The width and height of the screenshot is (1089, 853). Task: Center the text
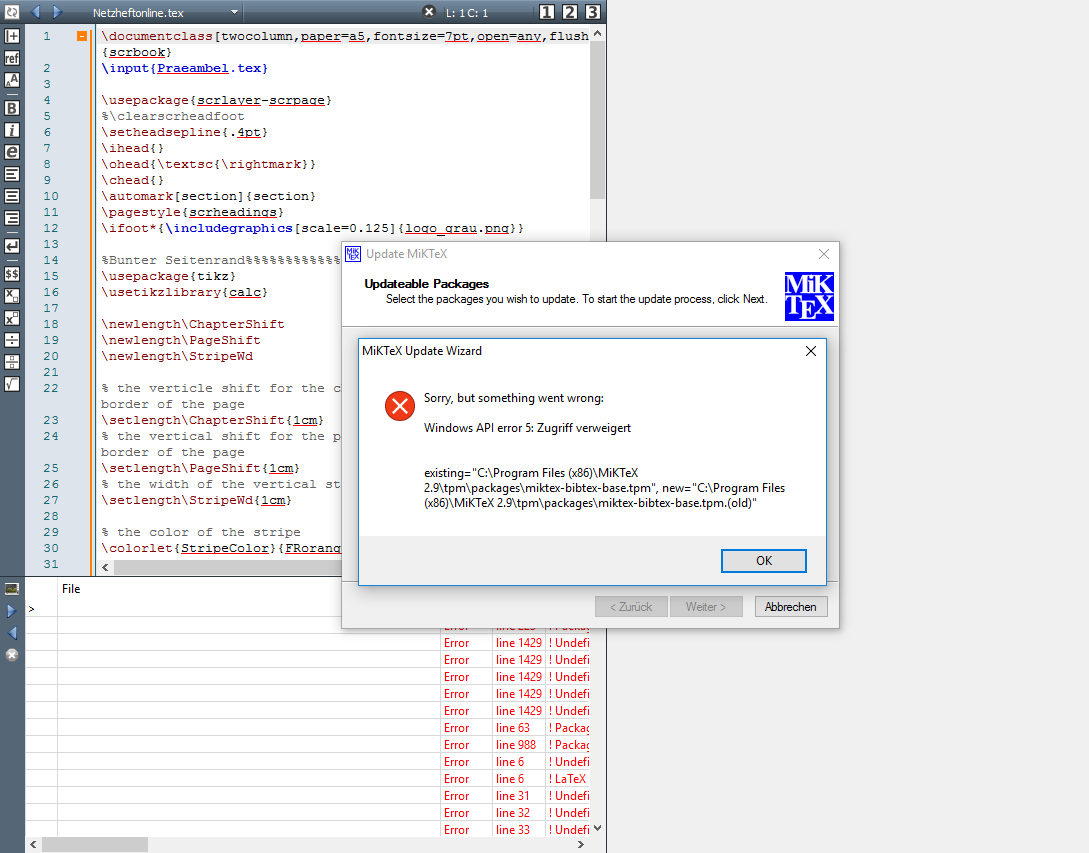12,197
